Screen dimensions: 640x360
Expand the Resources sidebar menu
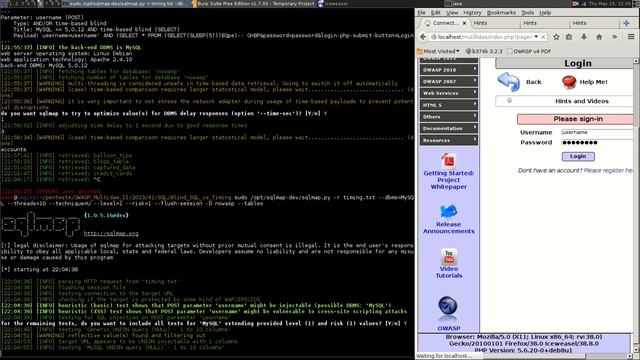448,140
